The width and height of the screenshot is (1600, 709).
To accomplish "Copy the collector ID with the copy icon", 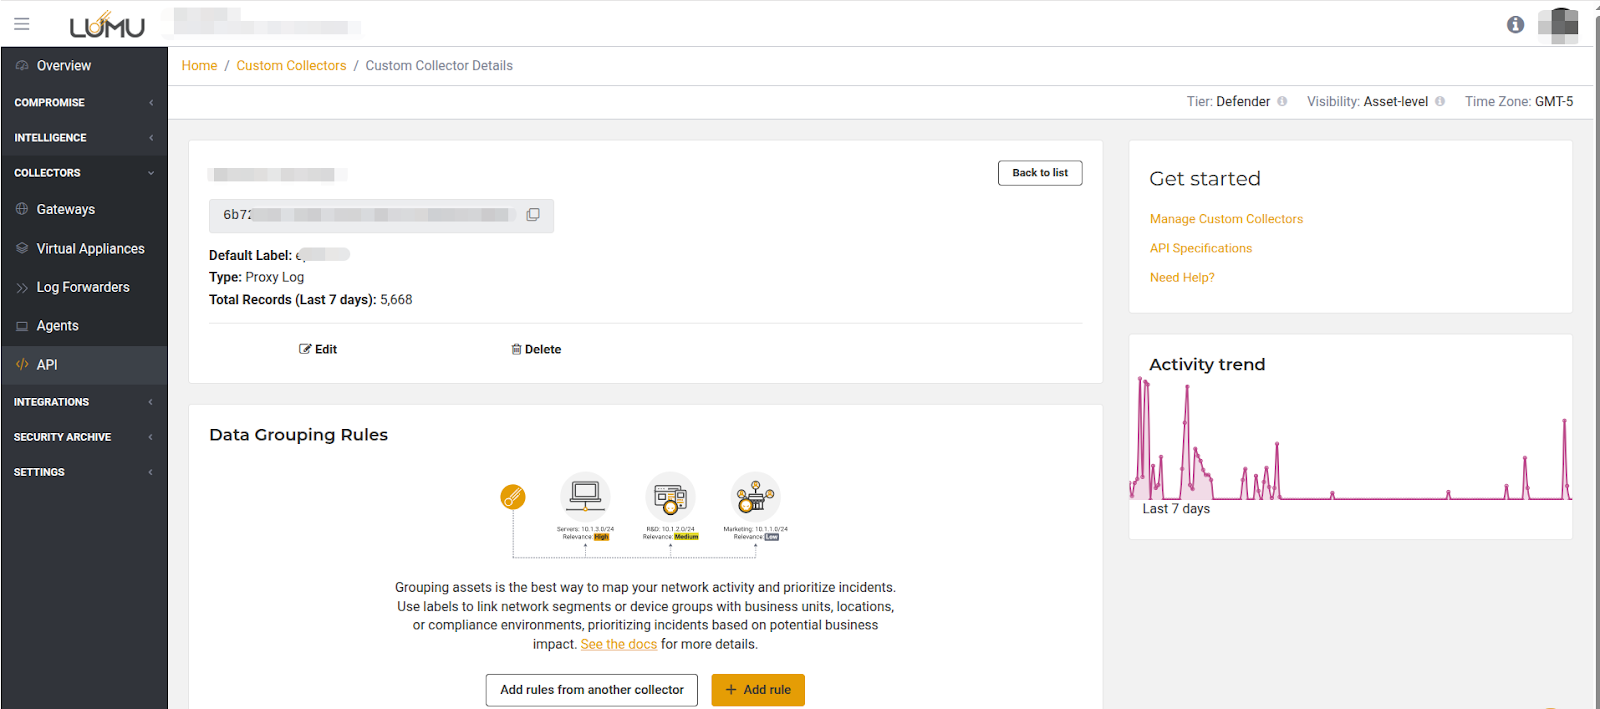I will tap(533, 215).
